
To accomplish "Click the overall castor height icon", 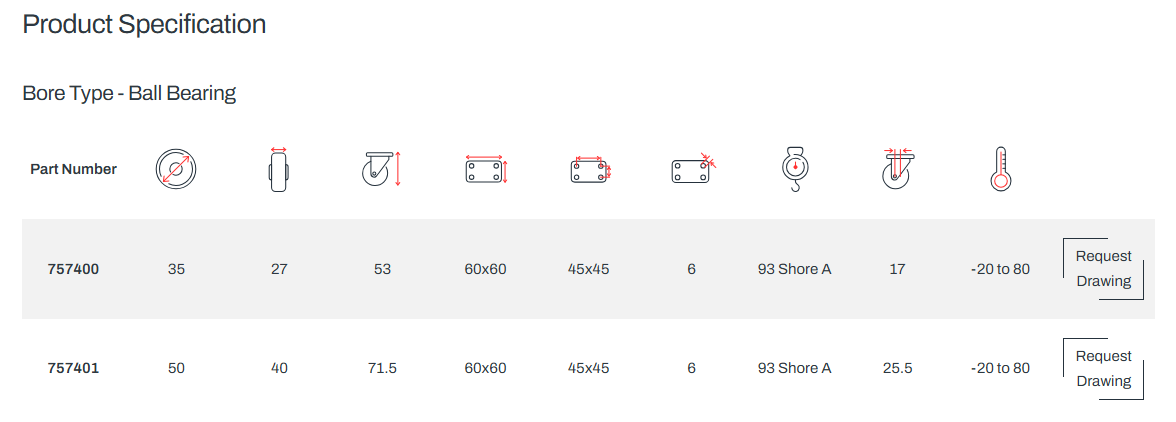I will [x=382, y=169].
